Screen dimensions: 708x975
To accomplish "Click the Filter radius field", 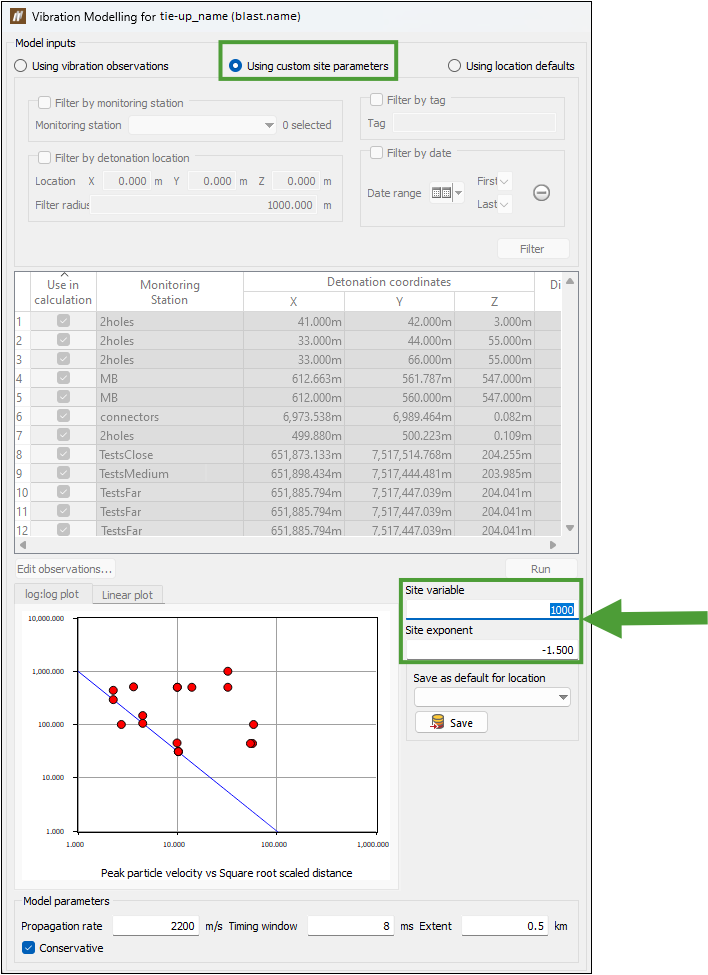I will [x=204, y=205].
